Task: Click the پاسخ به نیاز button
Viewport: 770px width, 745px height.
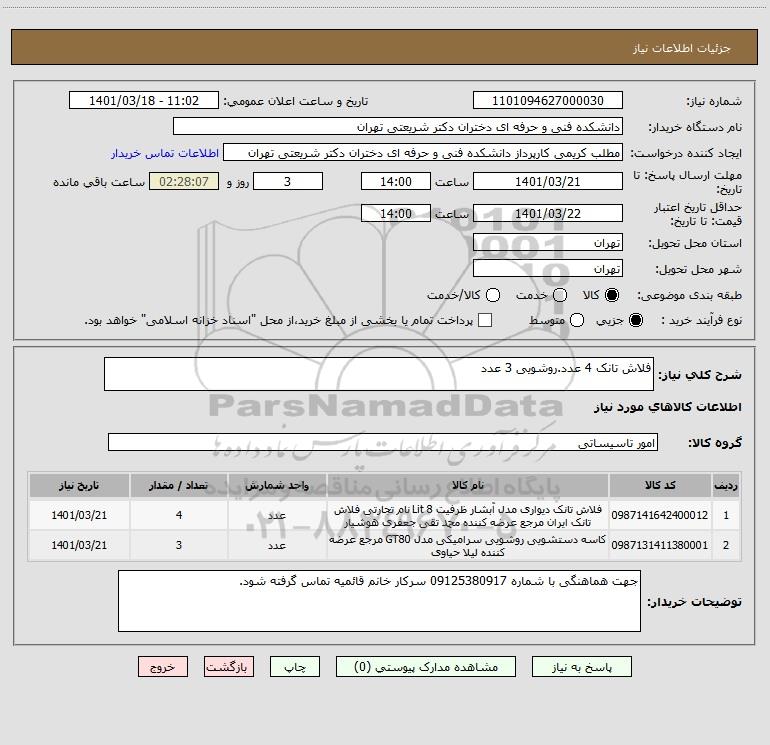Action: (x=581, y=666)
